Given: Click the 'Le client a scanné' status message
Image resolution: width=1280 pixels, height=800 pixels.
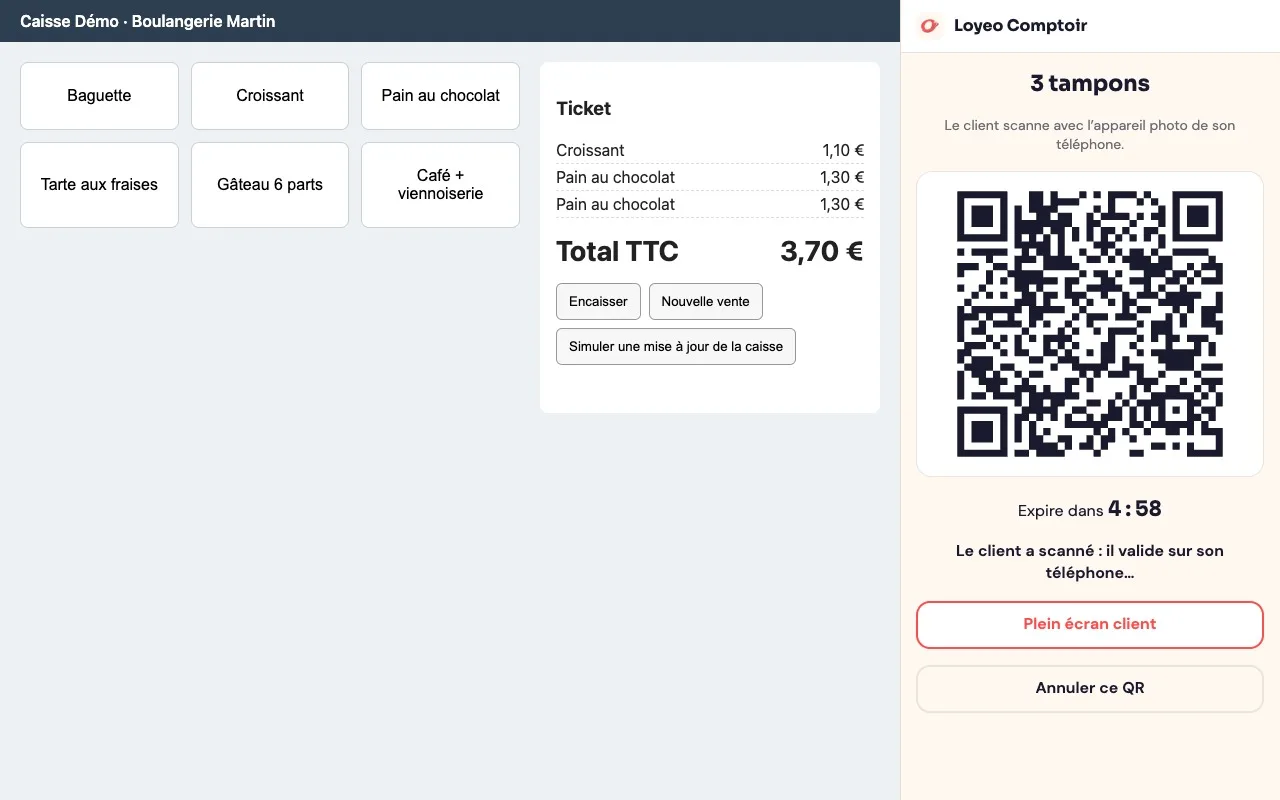Looking at the screenshot, I should click(x=1090, y=562).
